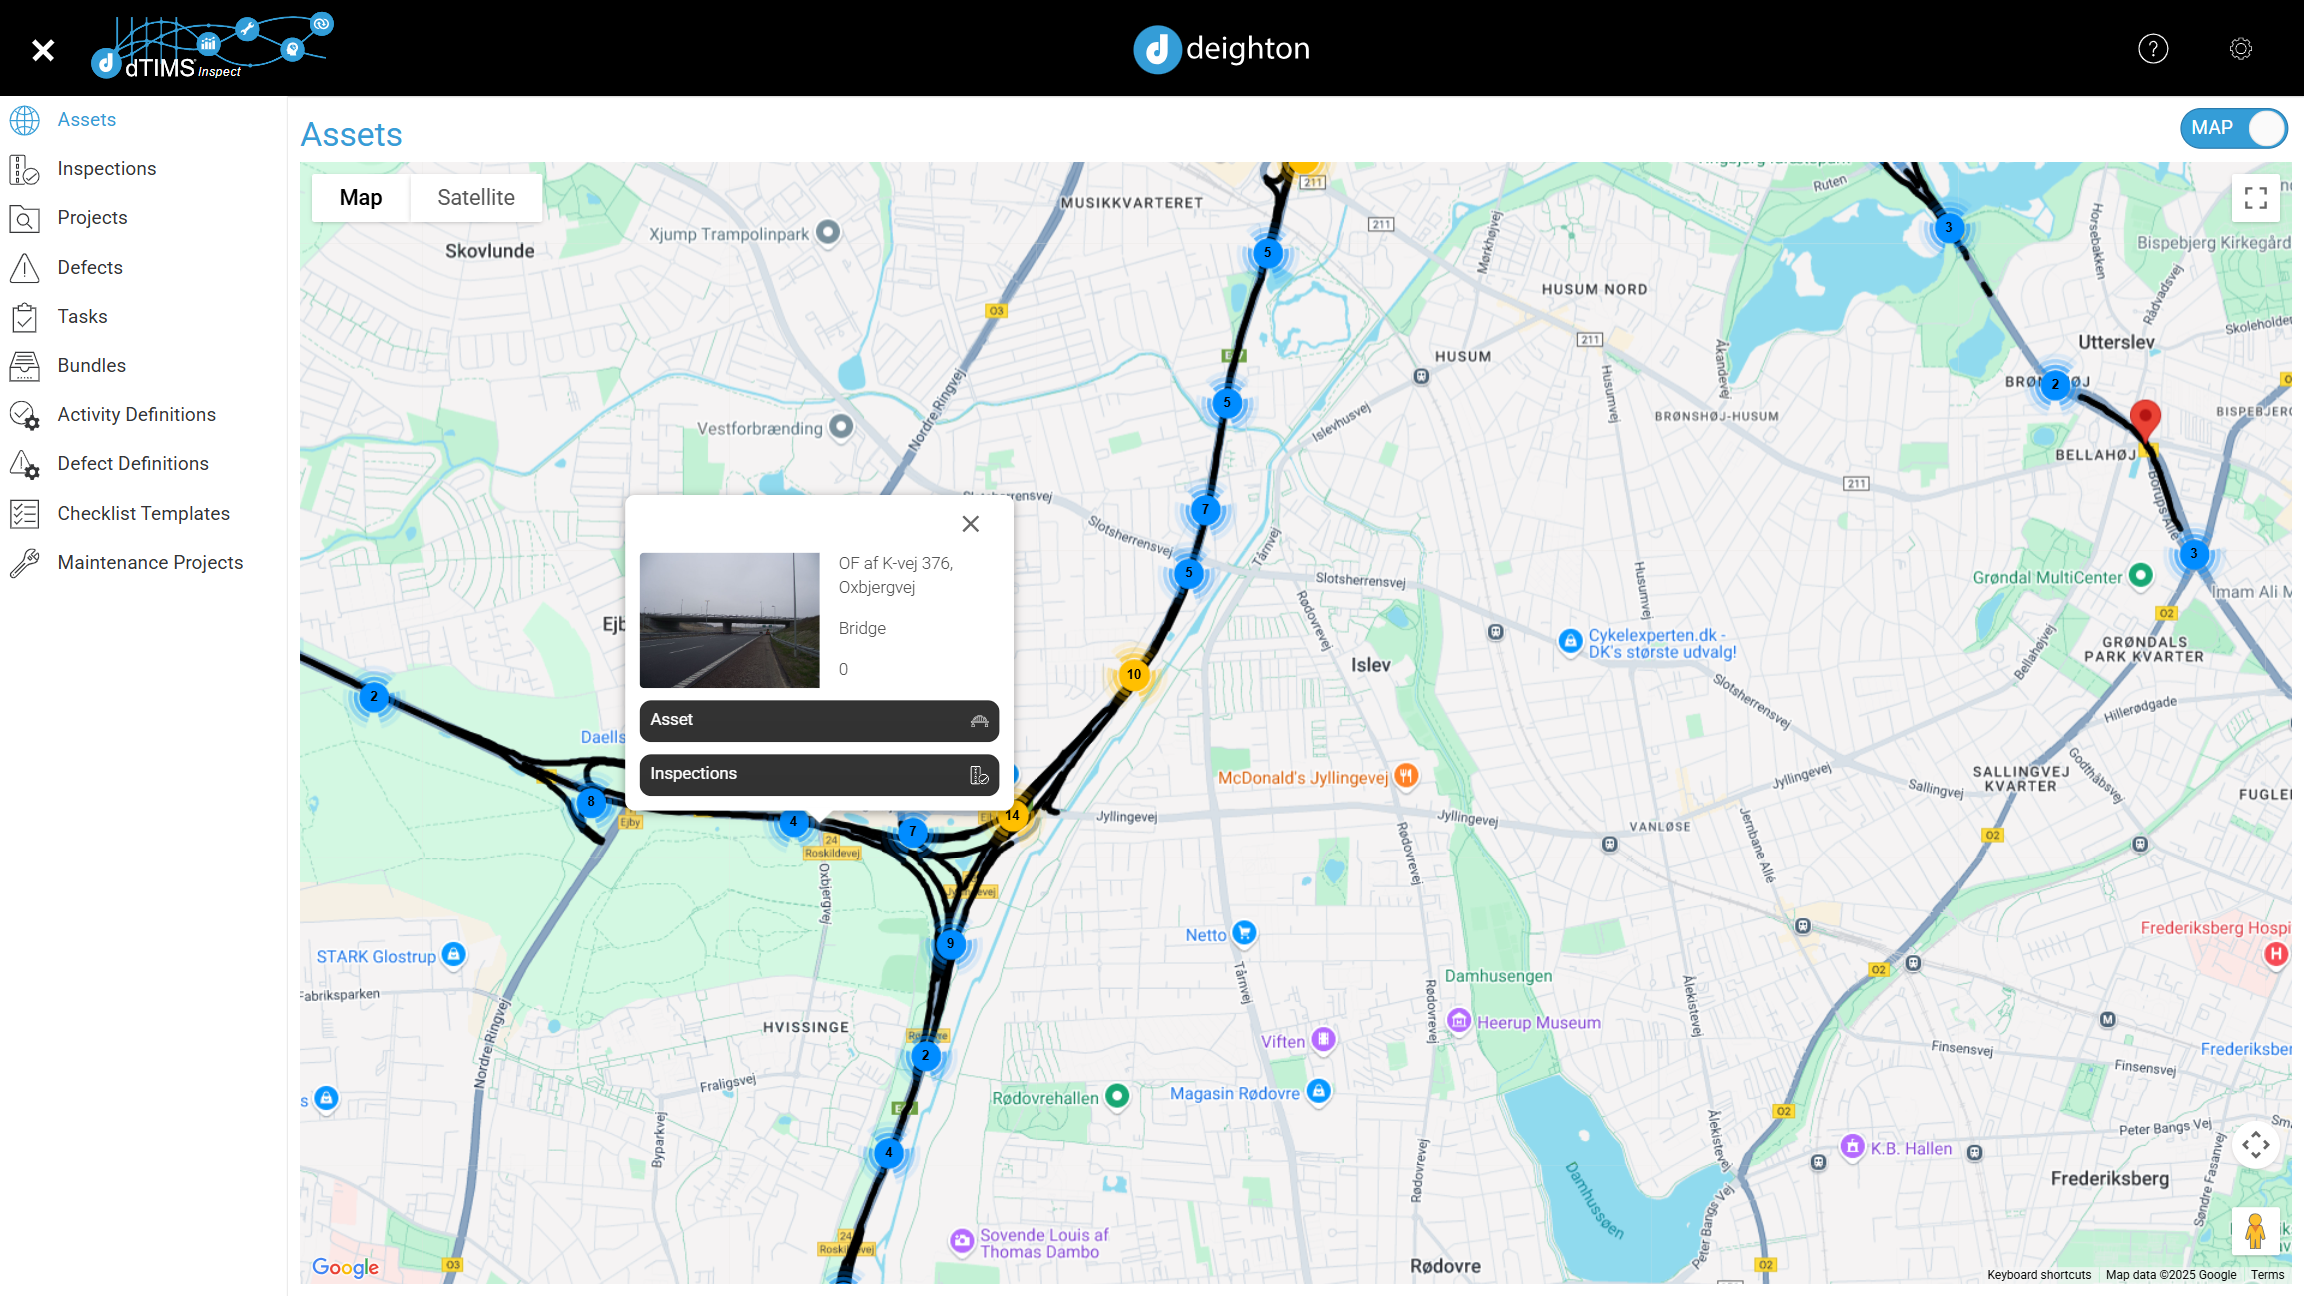Close the sidebar with X icon

[x=42, y=49]
